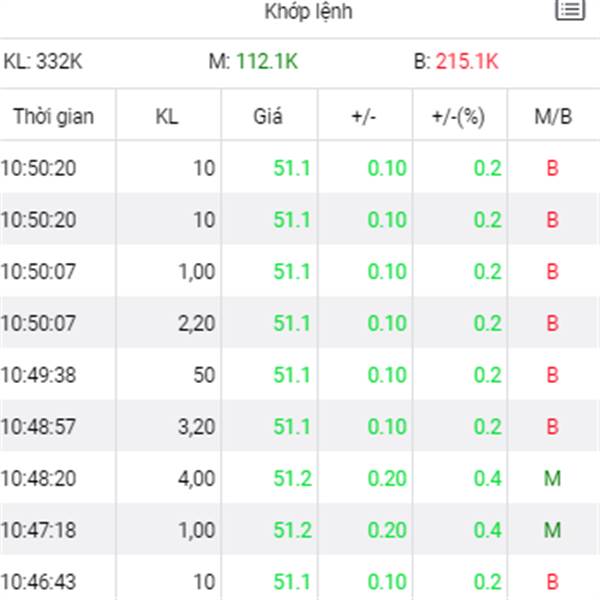Screen dimensions: 600x600
Task: Click the Khớp lệnh panel title
Action: [308, 11]
